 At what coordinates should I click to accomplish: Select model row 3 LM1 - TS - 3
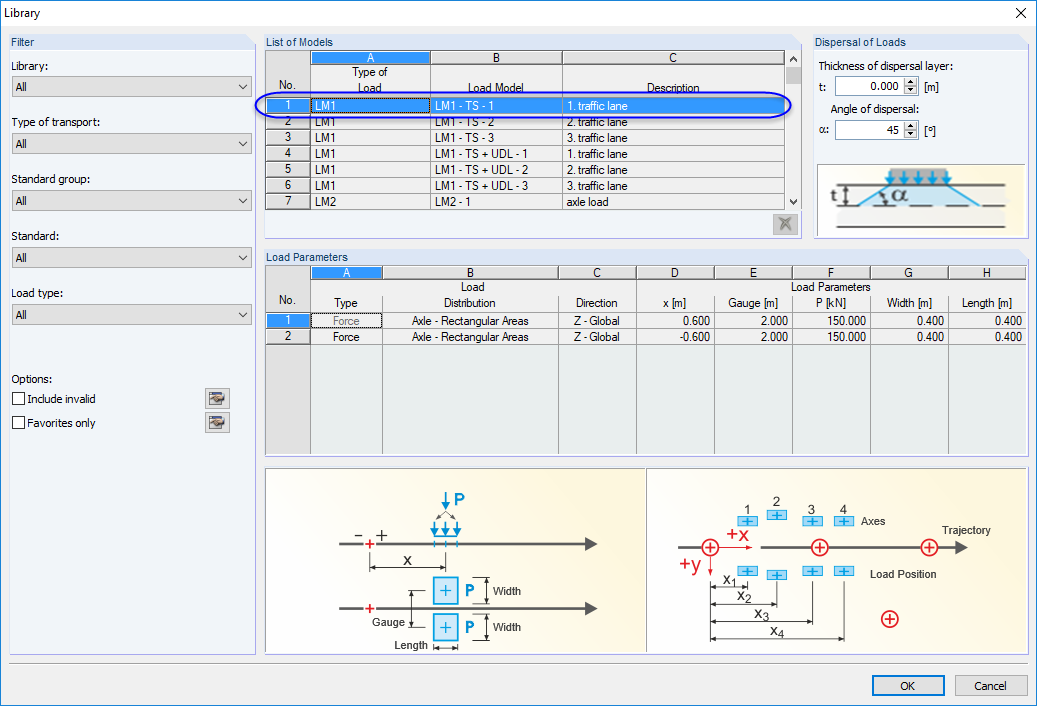pos(525,137)
